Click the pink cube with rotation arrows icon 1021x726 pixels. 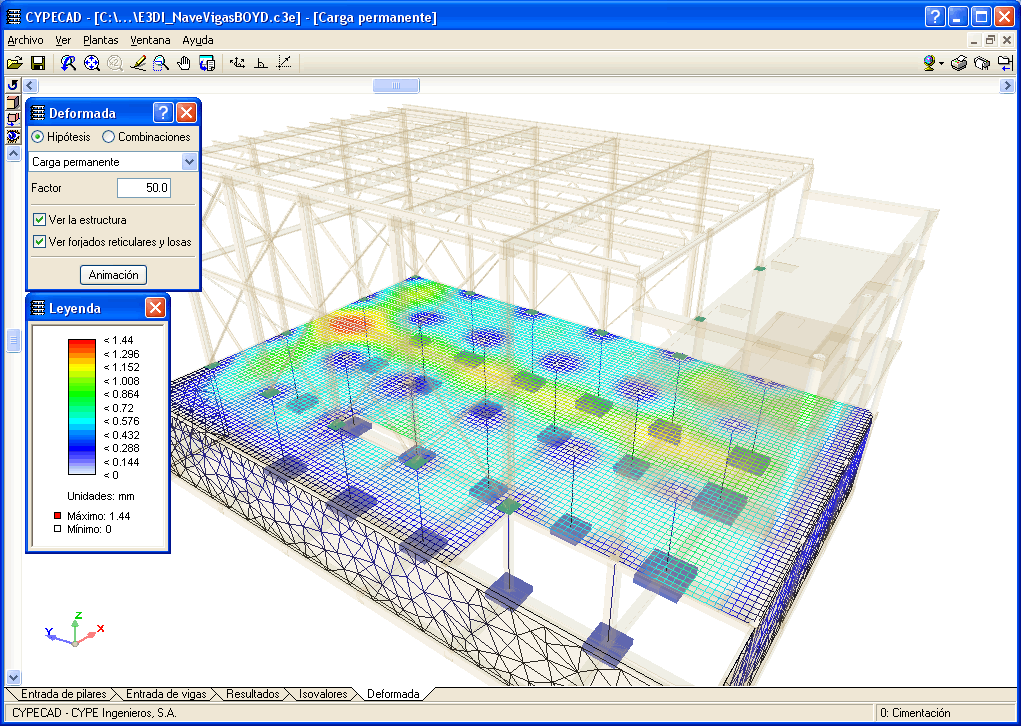13,119
